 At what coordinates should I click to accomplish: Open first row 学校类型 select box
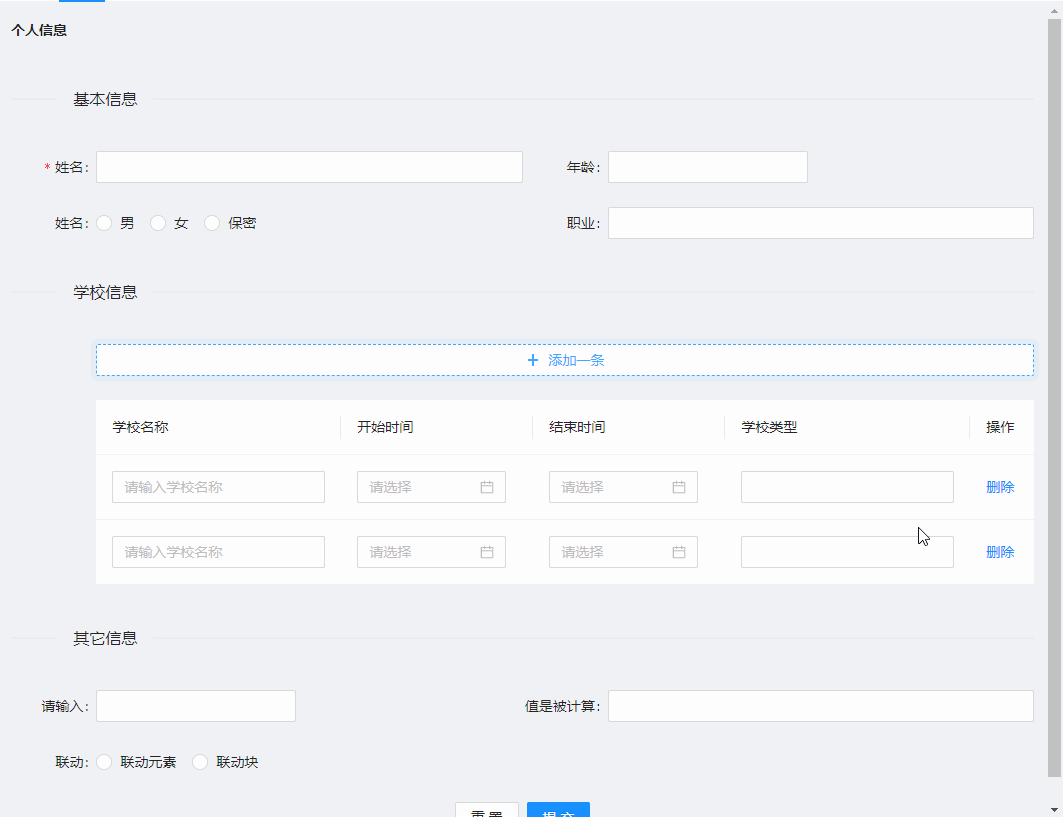tap(847, 487)
